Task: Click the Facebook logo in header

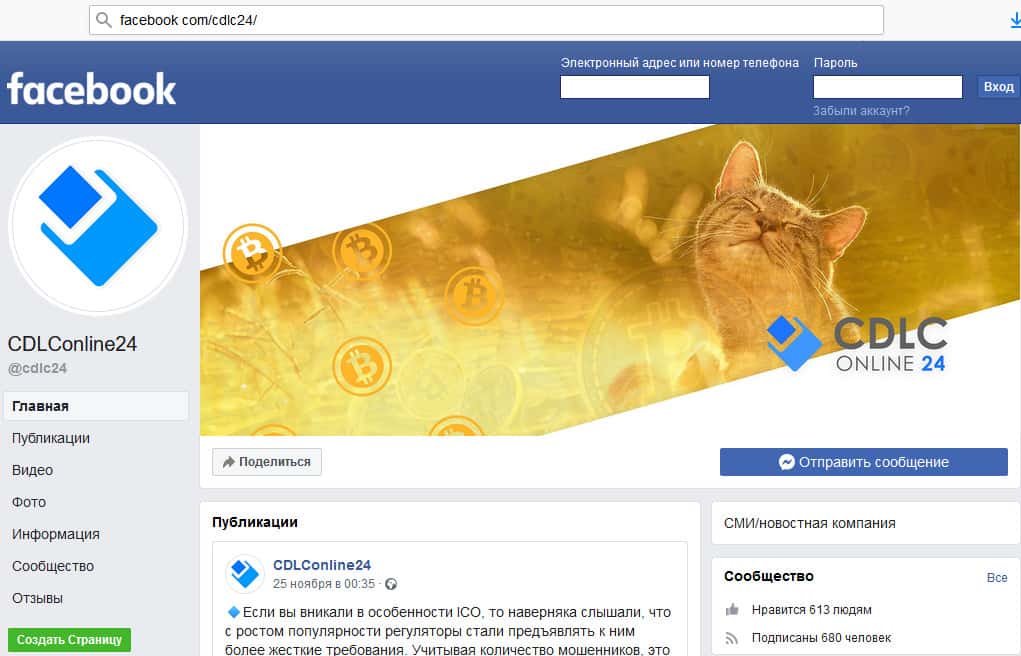Action: [91, 89]
